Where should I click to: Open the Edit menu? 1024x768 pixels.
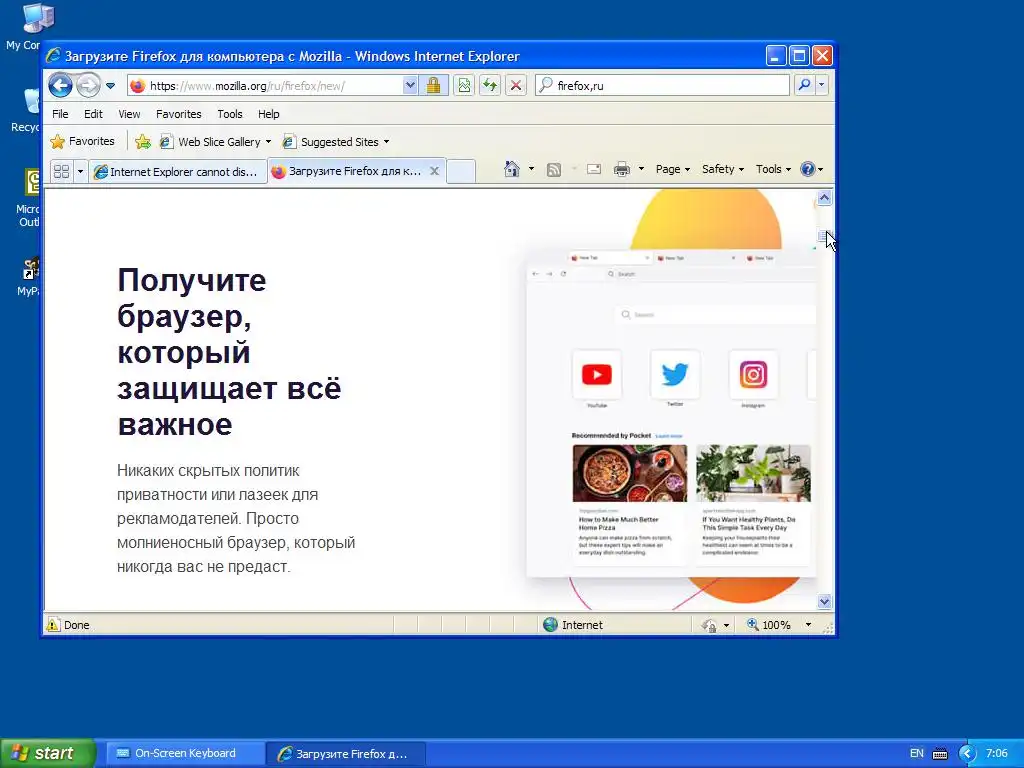(93, 114)
